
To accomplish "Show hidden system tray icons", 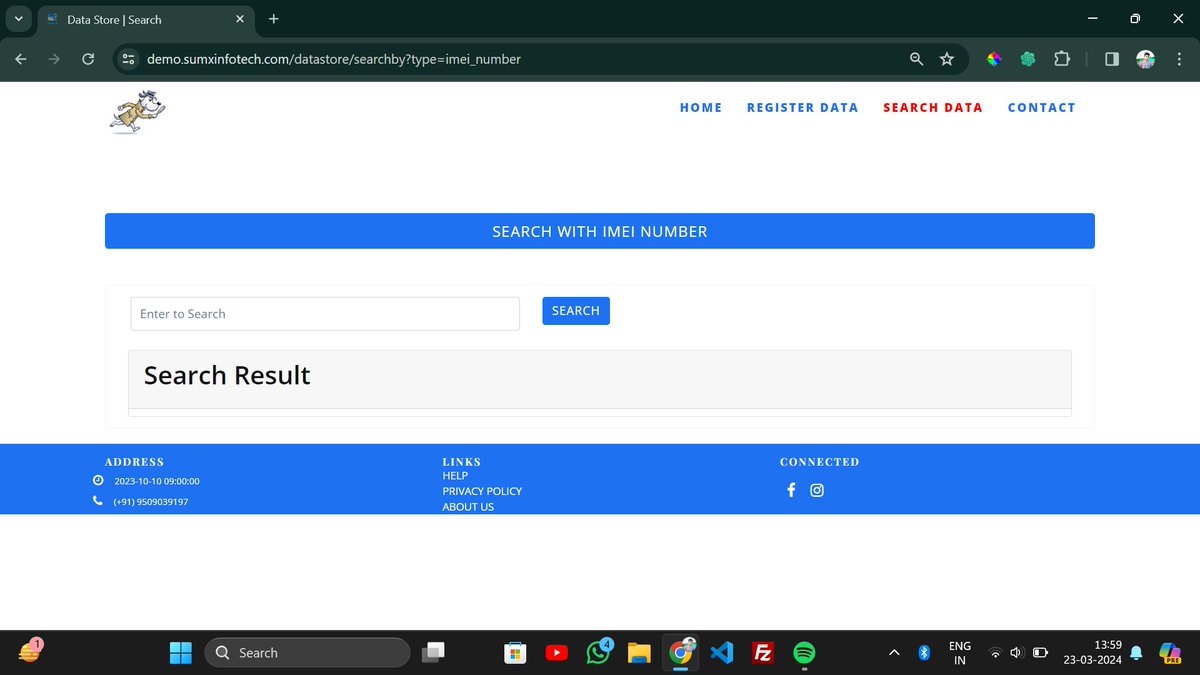I will (x=894, y=653).
